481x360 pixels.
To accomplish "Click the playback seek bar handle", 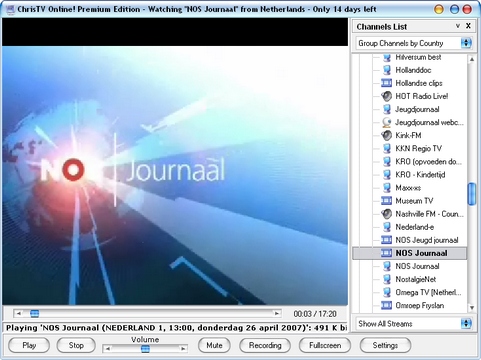I will (34, 313).
